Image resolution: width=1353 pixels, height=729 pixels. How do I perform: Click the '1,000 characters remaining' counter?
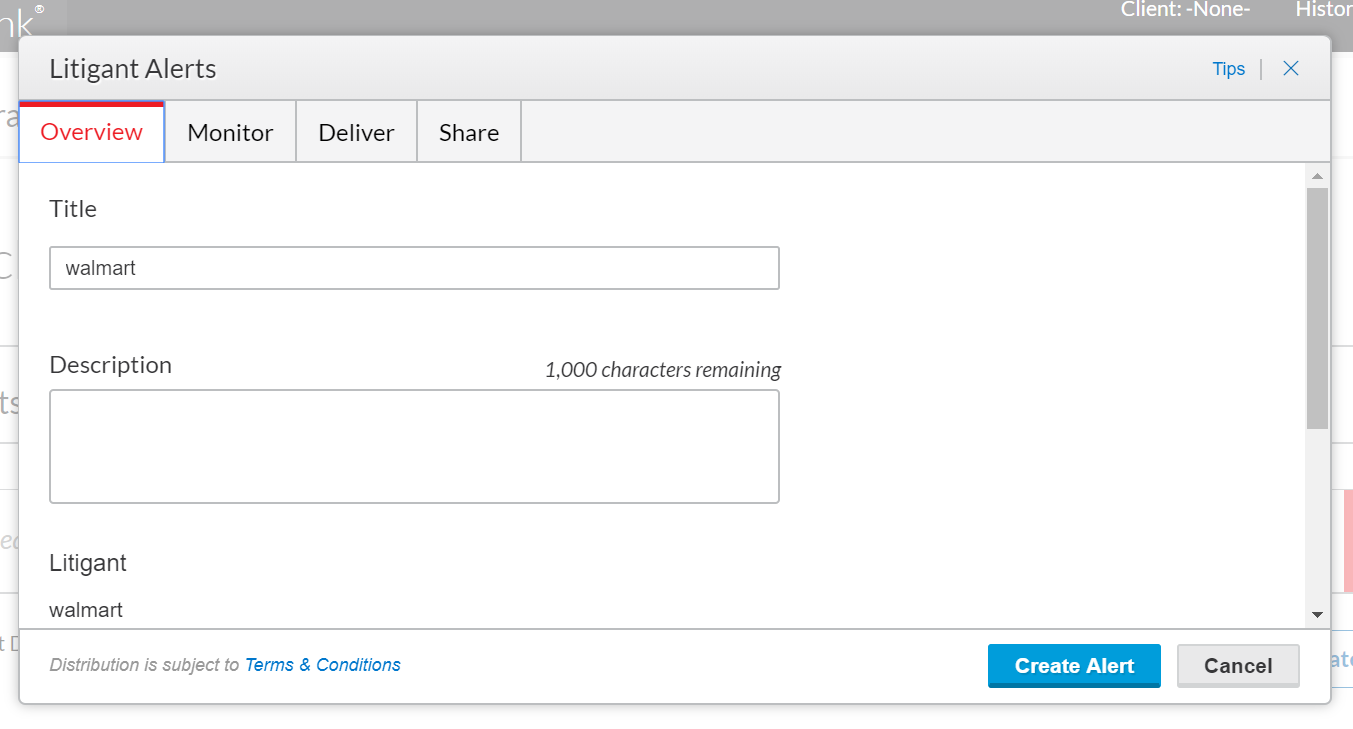tap(663, 370)
